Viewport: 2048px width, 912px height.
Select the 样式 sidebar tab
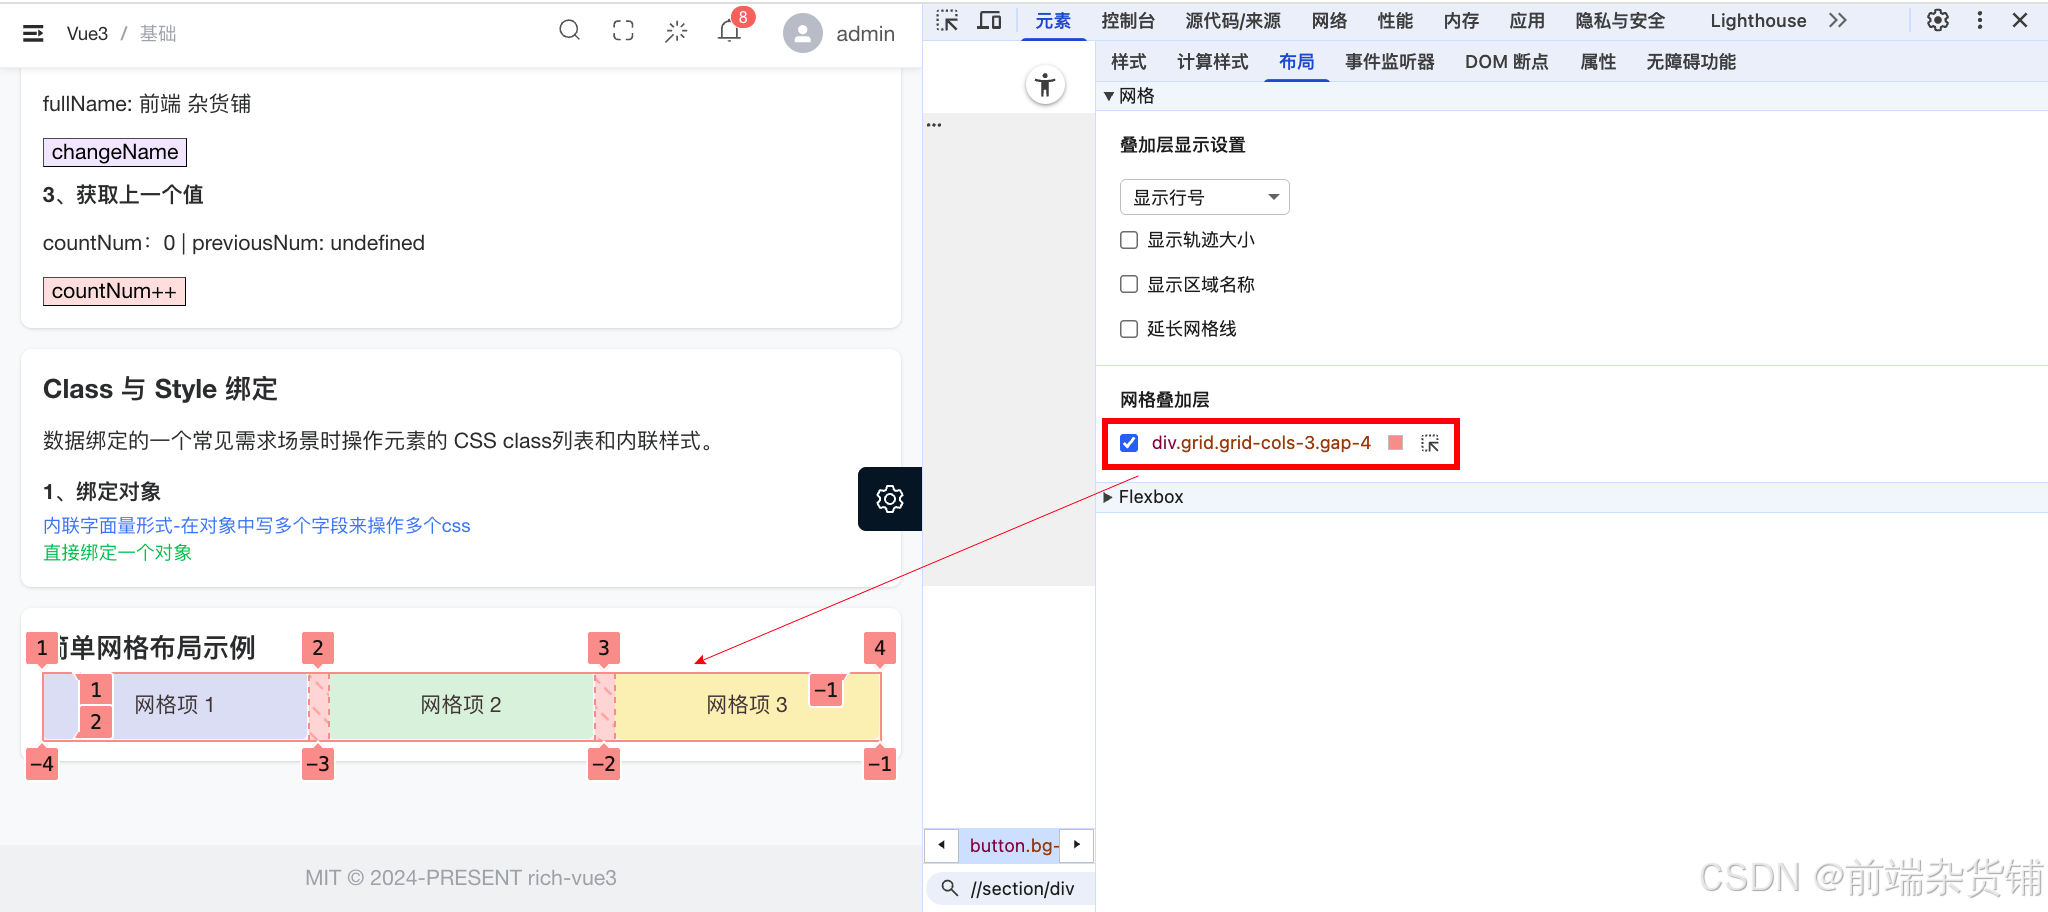[x=1128, y=62]
